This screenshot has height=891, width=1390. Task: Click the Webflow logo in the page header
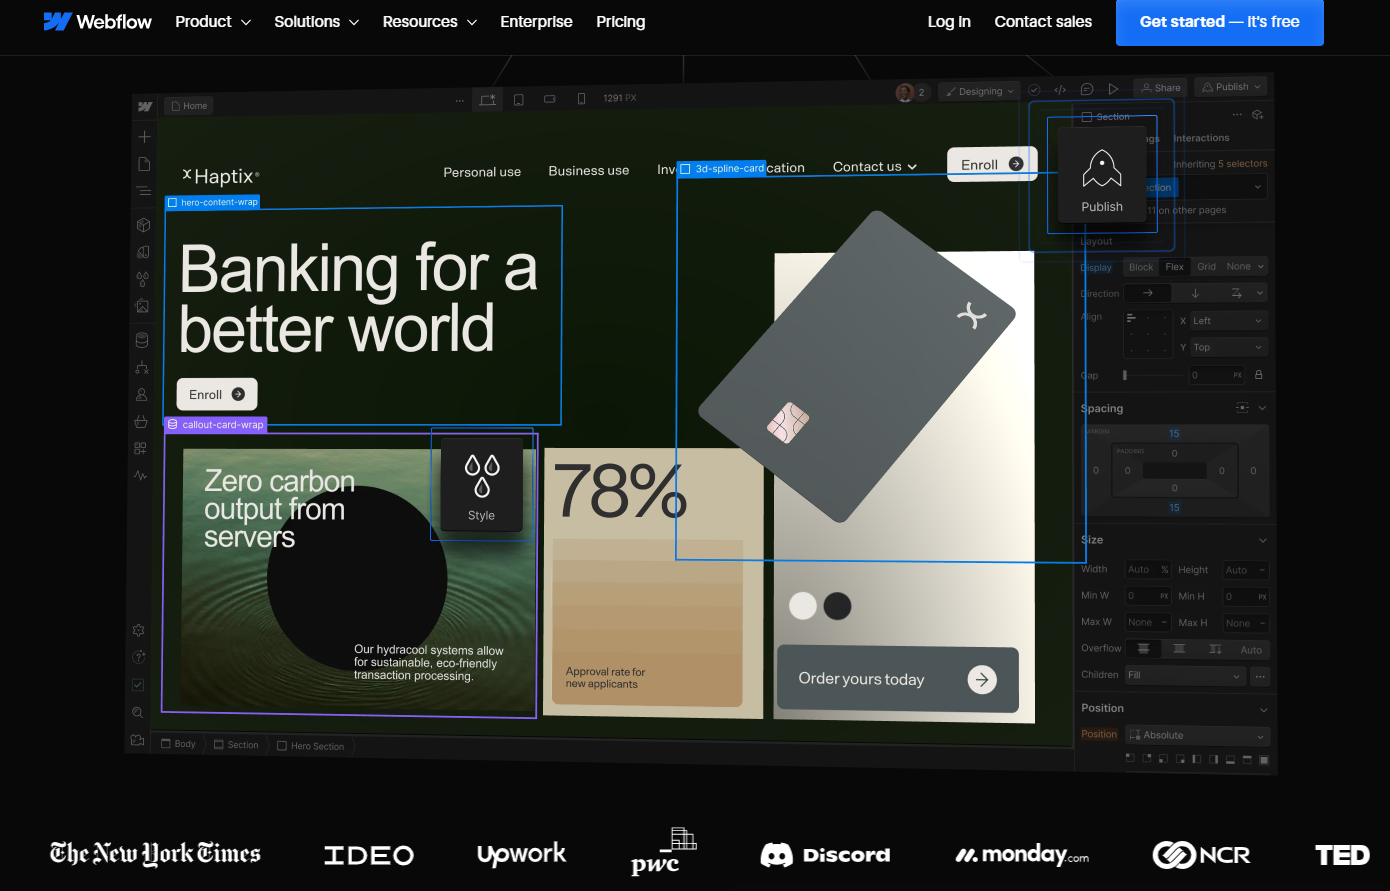(97, 21)
